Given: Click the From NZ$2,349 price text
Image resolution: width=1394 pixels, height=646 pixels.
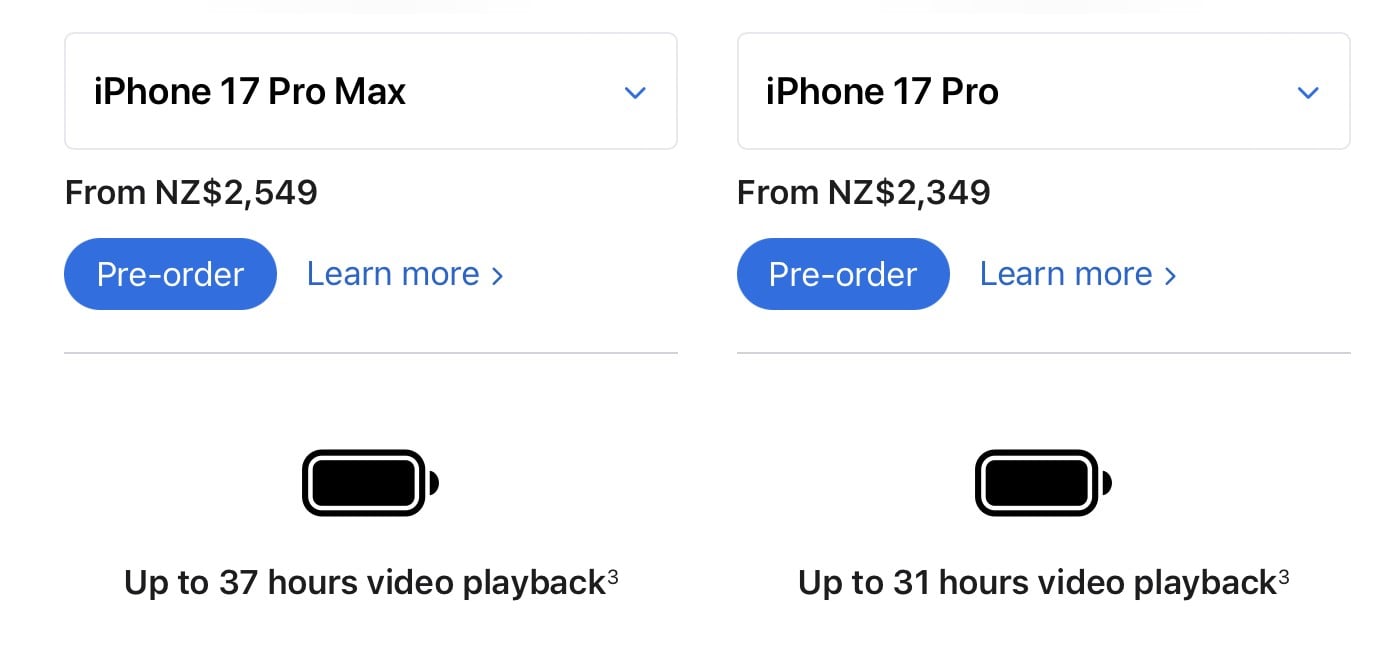Looking at the screenshot, I should 863,192.
